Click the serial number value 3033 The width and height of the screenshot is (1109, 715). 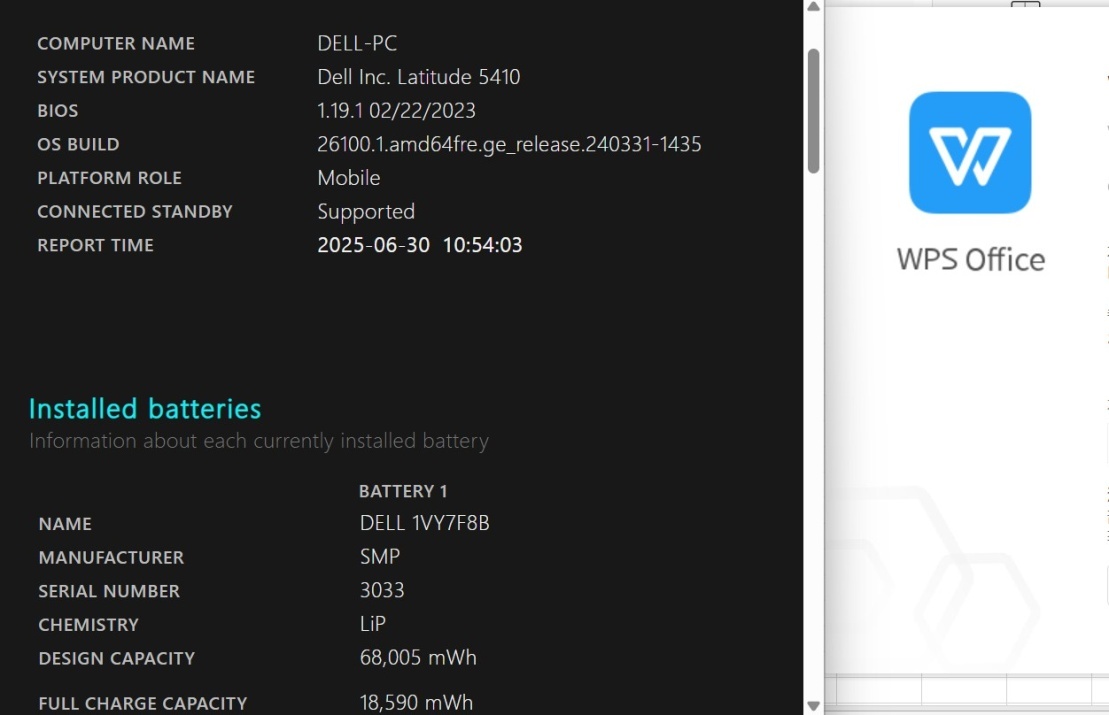382,590
